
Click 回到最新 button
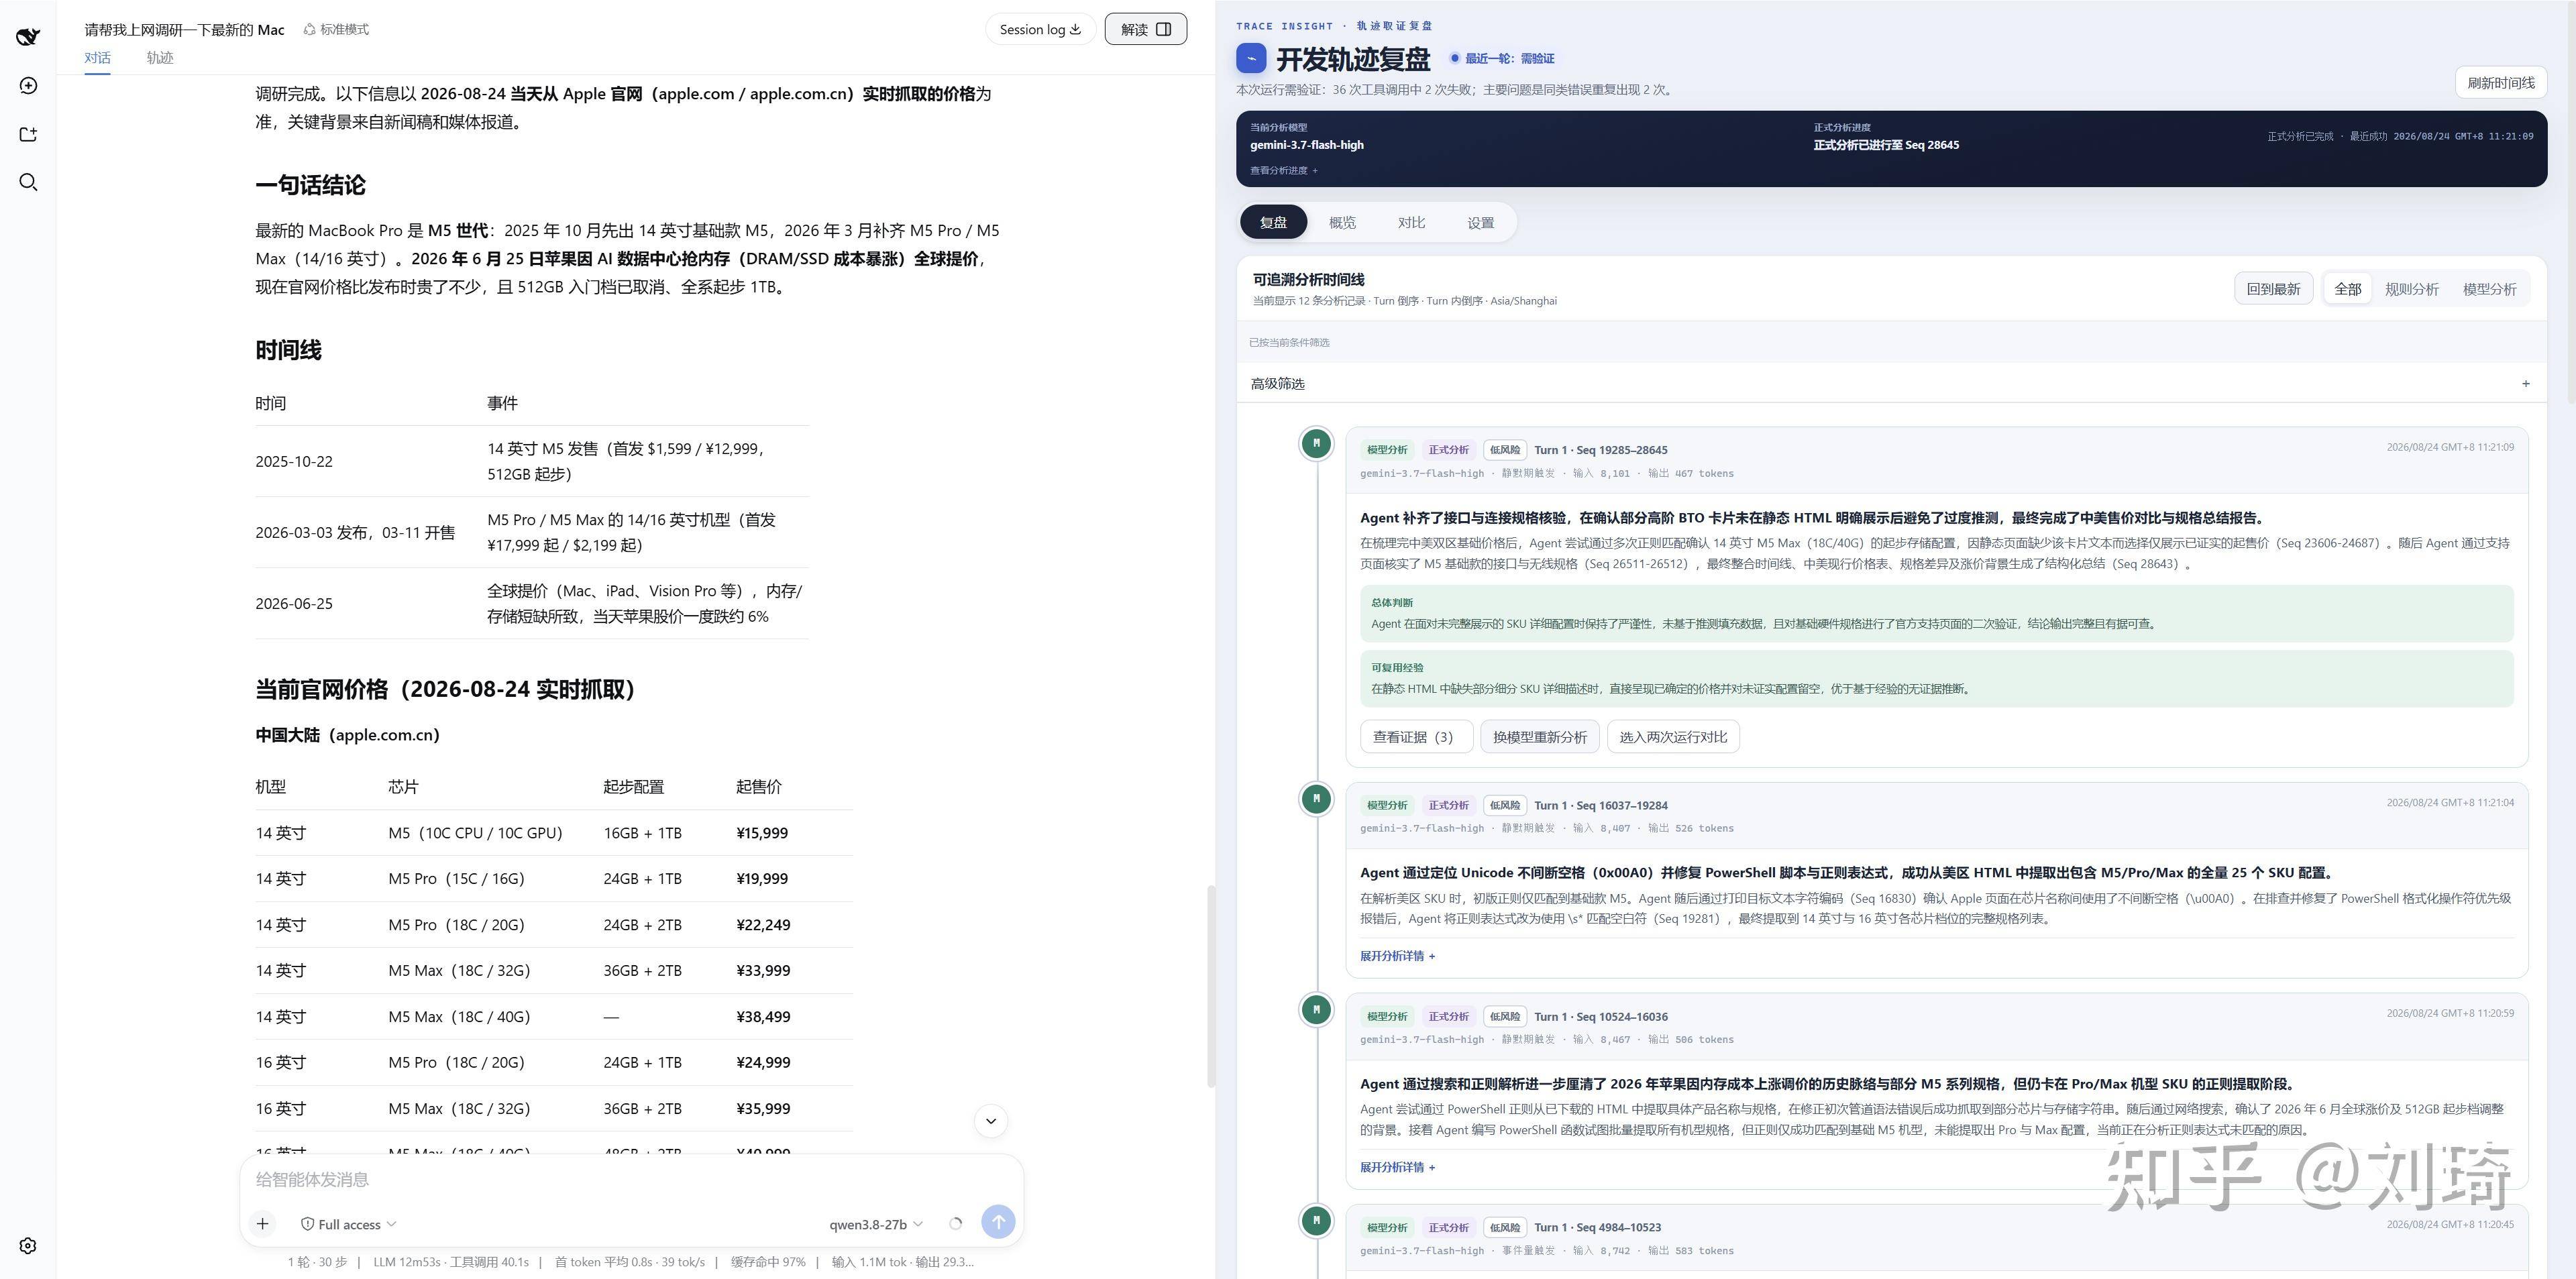pyautogui.click(x=2273, y=289)
